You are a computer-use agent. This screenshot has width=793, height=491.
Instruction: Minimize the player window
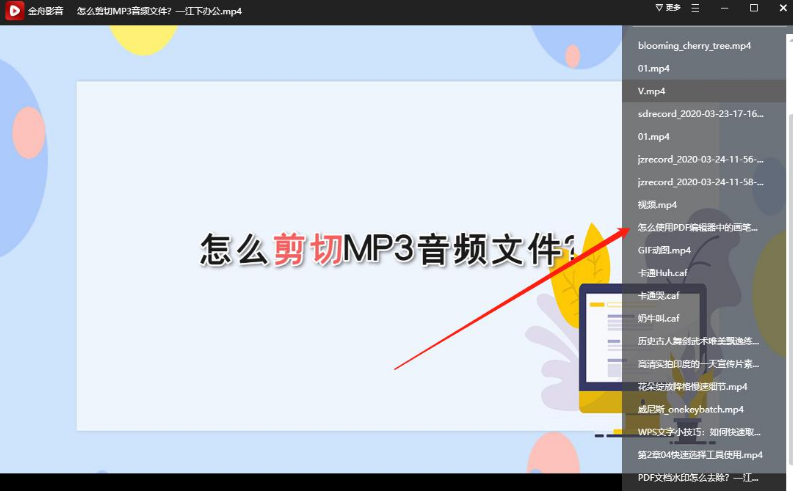(x=725, y=8)
